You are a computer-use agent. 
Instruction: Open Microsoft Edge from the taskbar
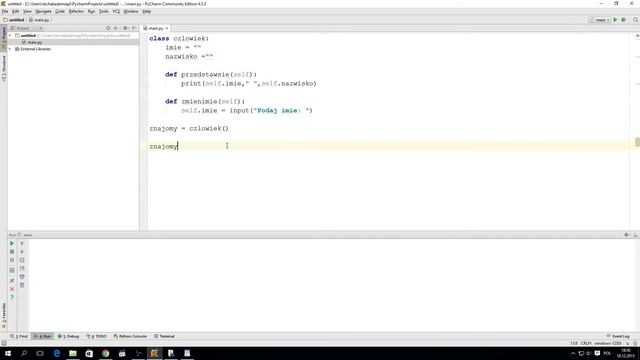coord(57,353)
